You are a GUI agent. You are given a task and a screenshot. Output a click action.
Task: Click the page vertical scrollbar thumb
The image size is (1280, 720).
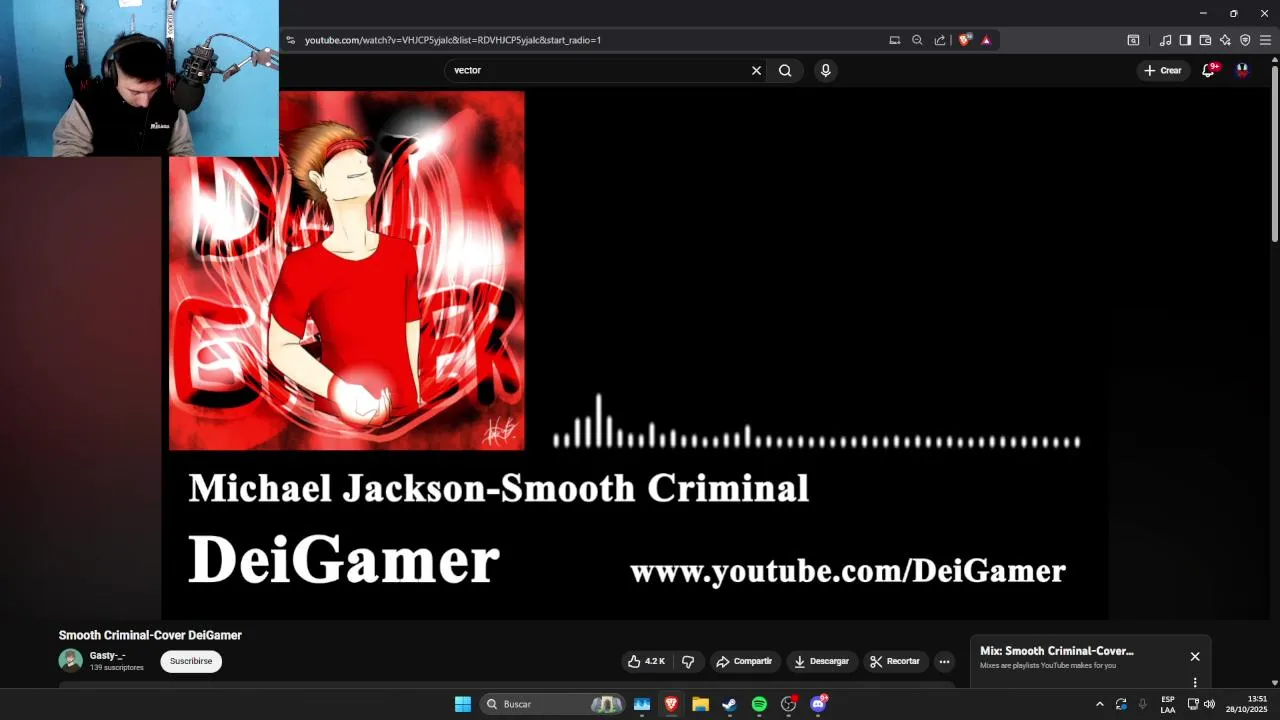tap(1275, 153)
